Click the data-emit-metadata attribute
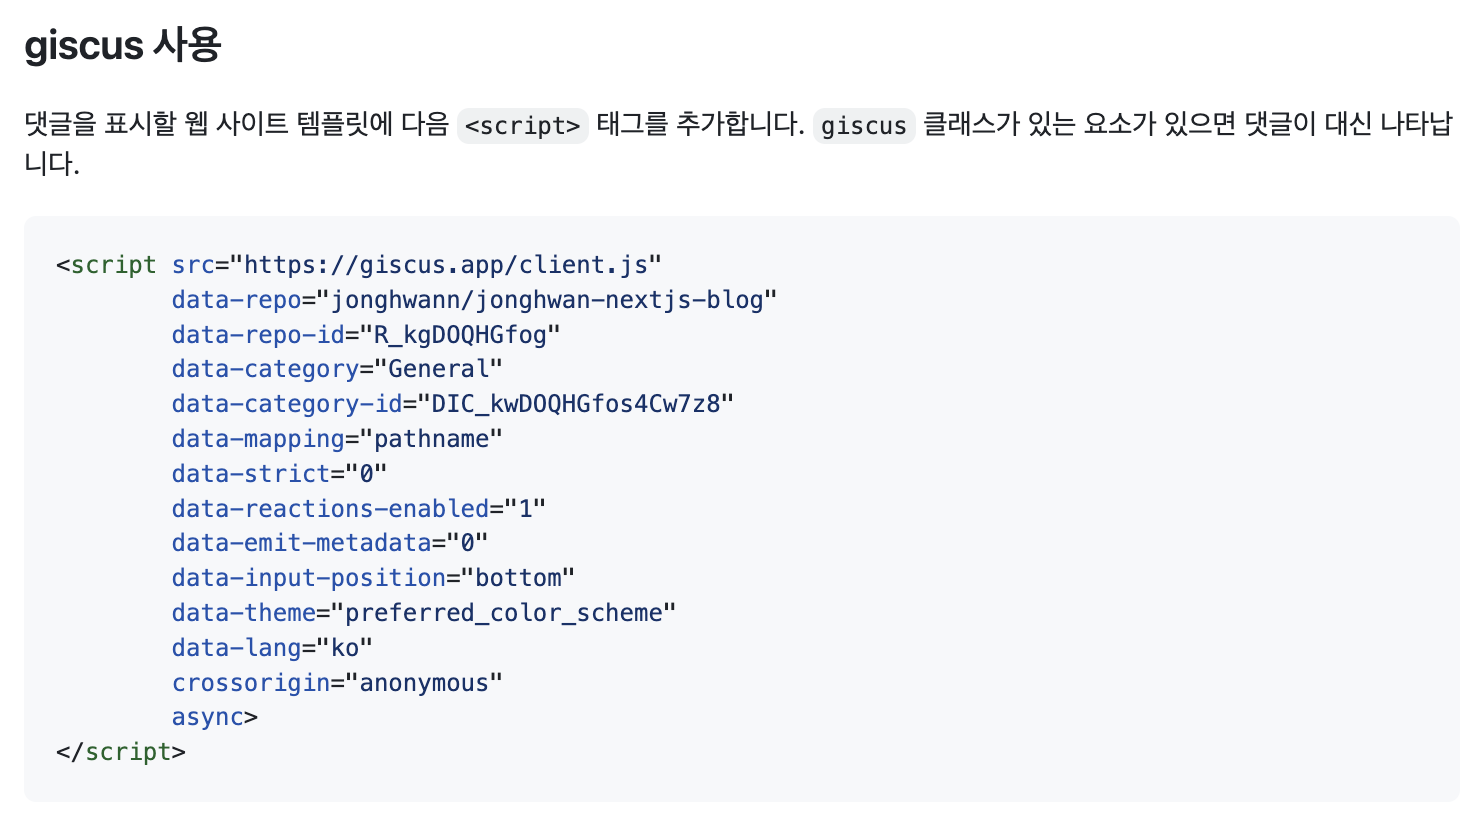1480x824 pixels. tap(301, 543)
